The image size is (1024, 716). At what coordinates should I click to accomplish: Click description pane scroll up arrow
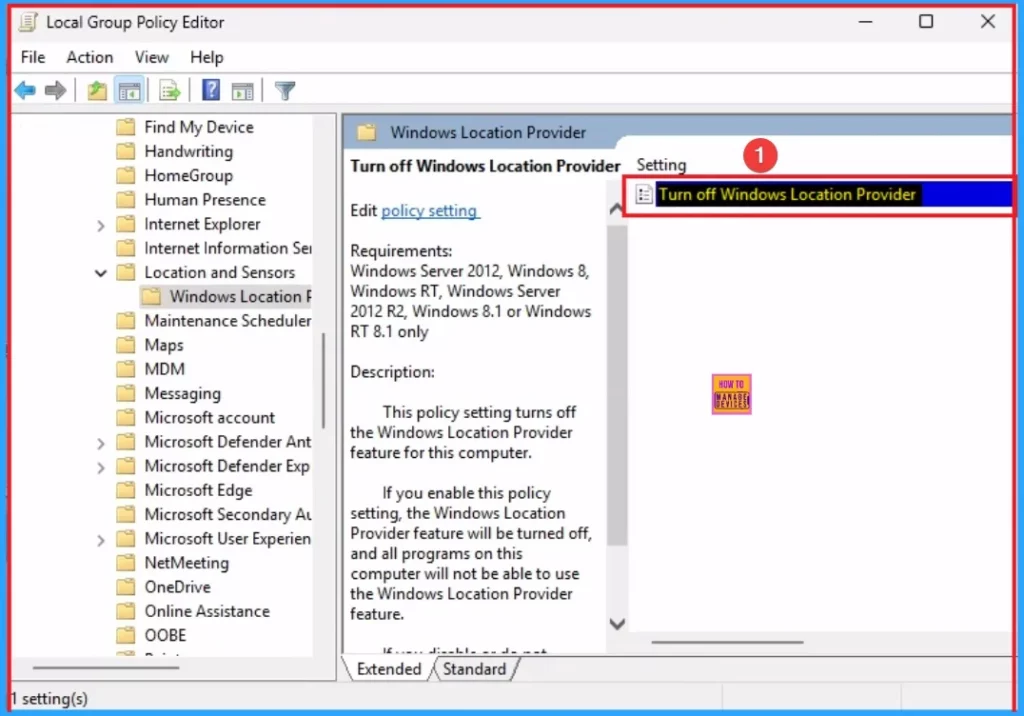point(616,209)
